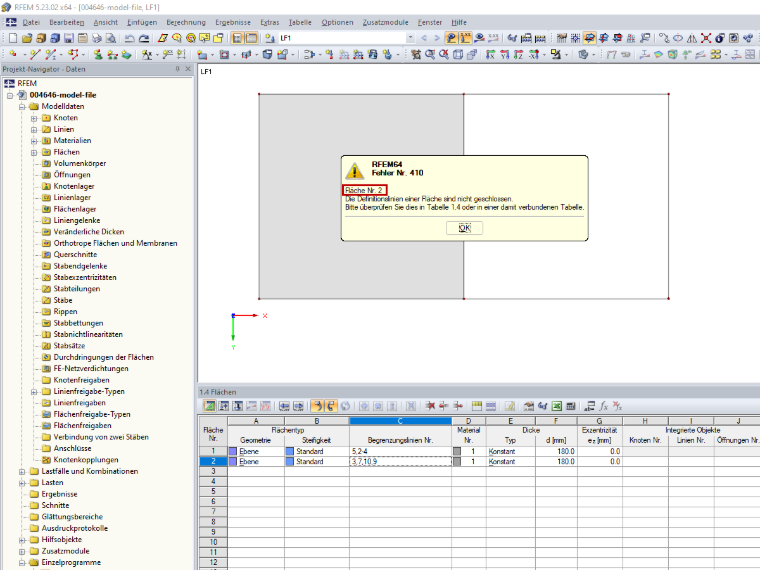Open the Einfügen menu

tap(142, 22)
